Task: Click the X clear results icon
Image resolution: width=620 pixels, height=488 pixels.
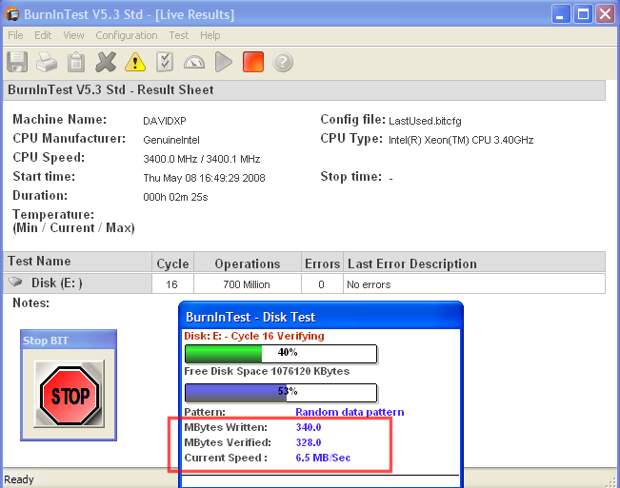Action: (x=106, y=62)
